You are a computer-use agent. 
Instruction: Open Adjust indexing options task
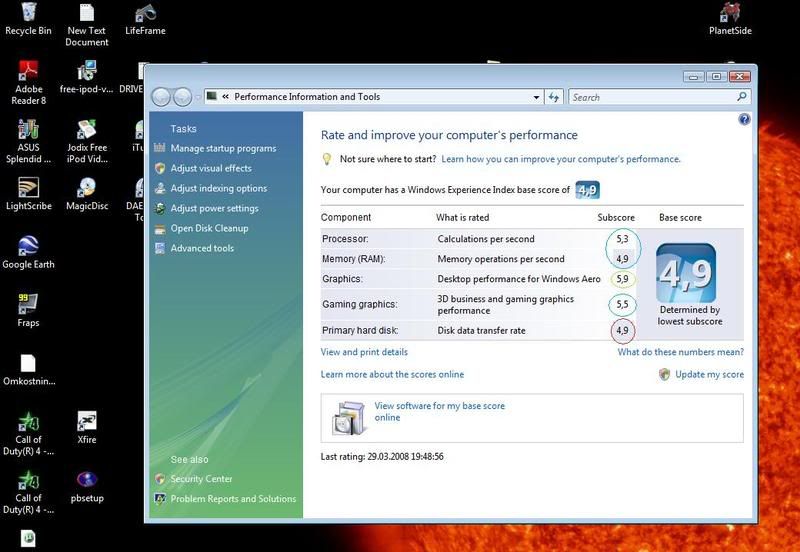218,188
